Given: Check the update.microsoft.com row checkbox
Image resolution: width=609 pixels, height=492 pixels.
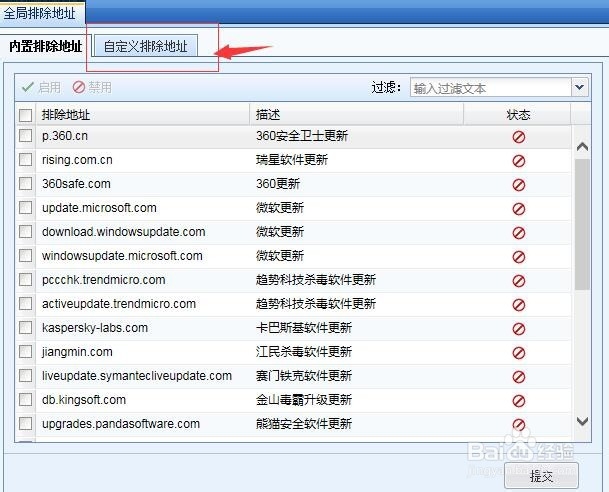Looking at the screenshot, I should [25, 208].
